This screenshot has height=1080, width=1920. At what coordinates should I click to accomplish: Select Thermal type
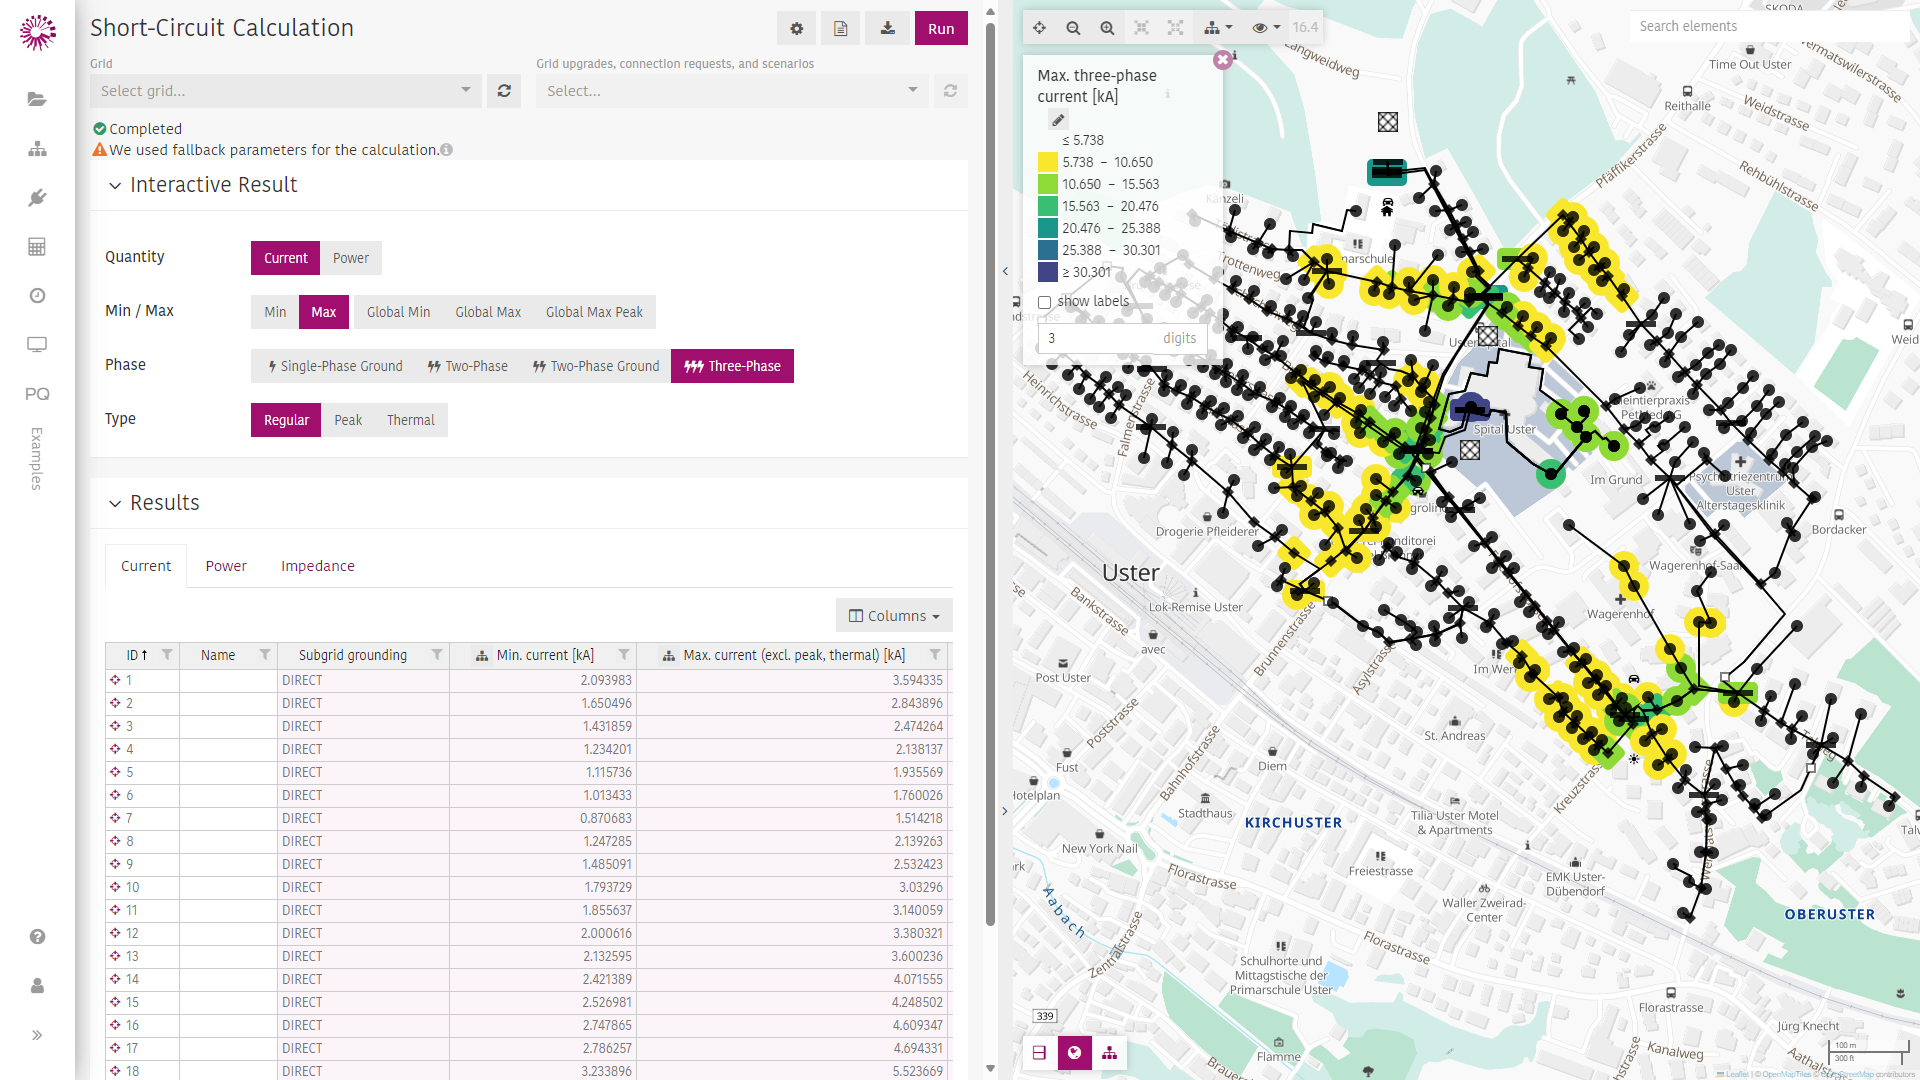tap(411, 420)
